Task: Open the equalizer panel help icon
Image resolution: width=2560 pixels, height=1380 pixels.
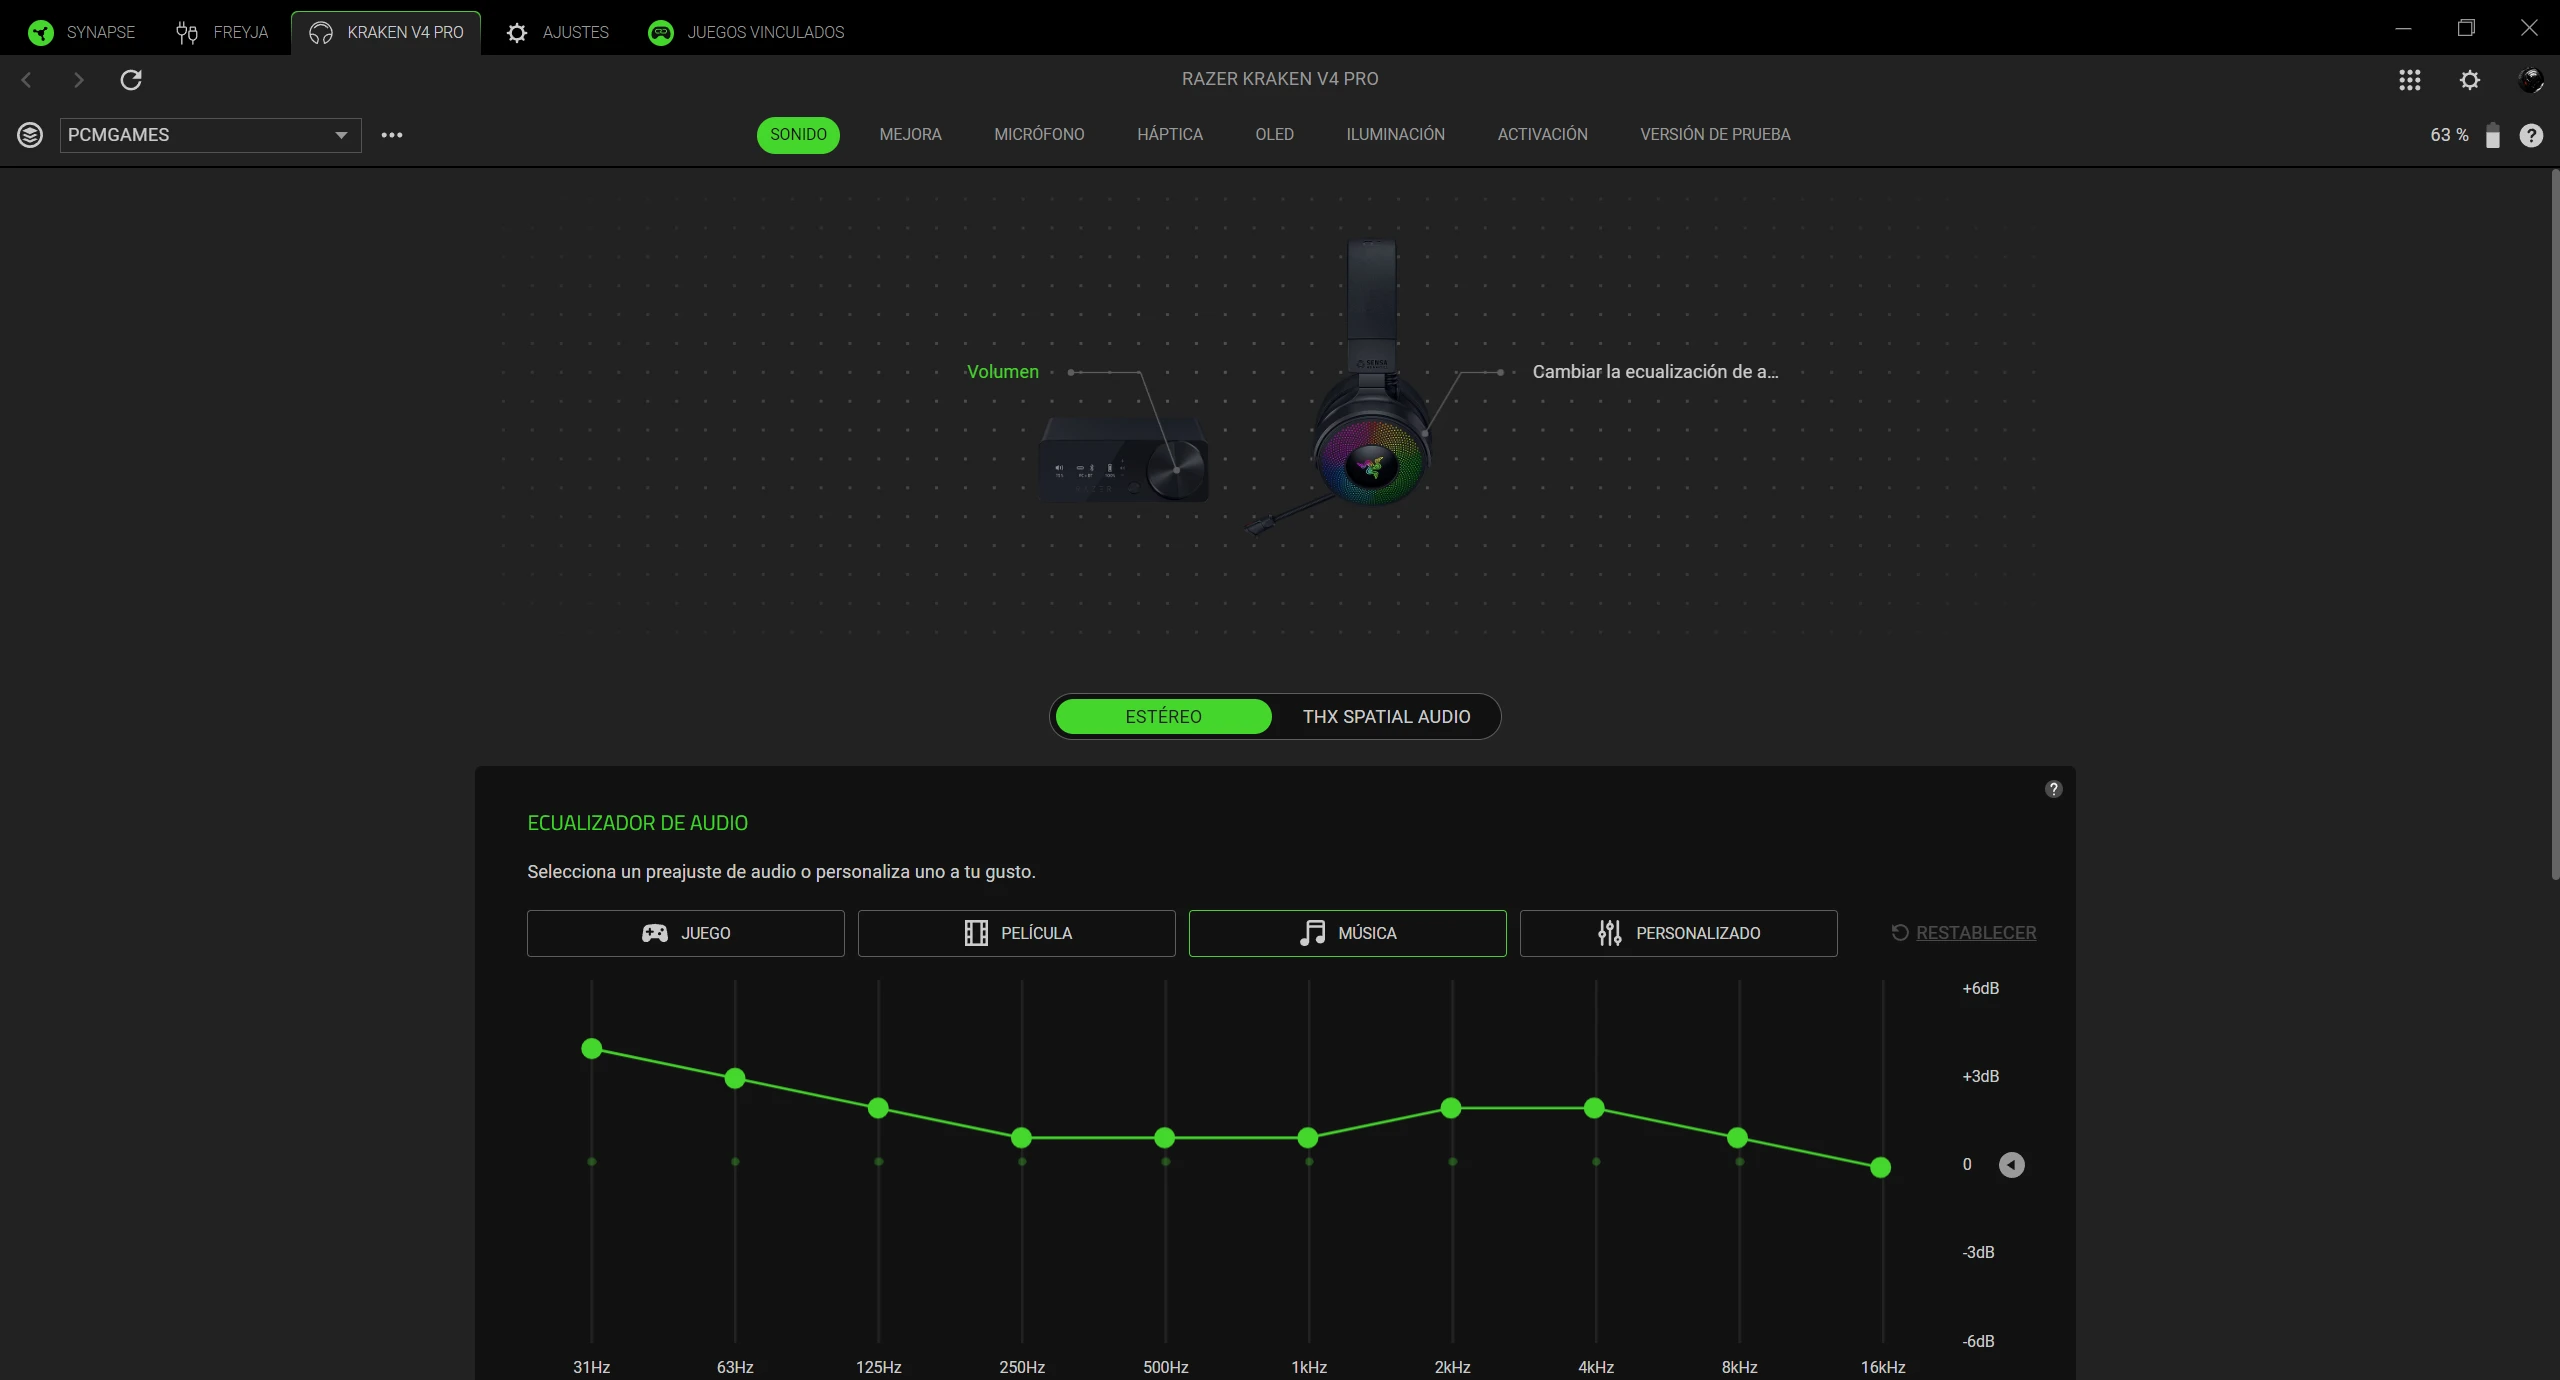Action: pyautogui.click(x=2053, y=789)
